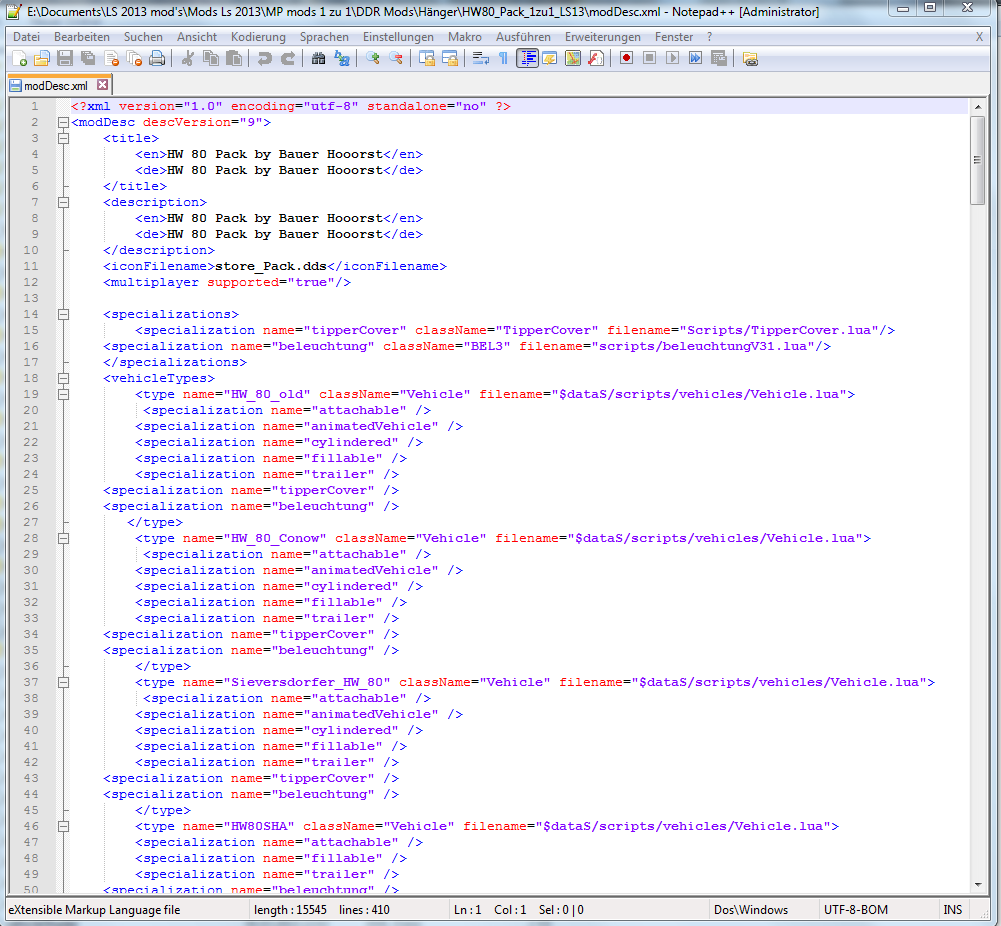Screen dimensions: 1001x926
Task: Click the Stop recording macro icon
Action: click(x=649, y=59)
